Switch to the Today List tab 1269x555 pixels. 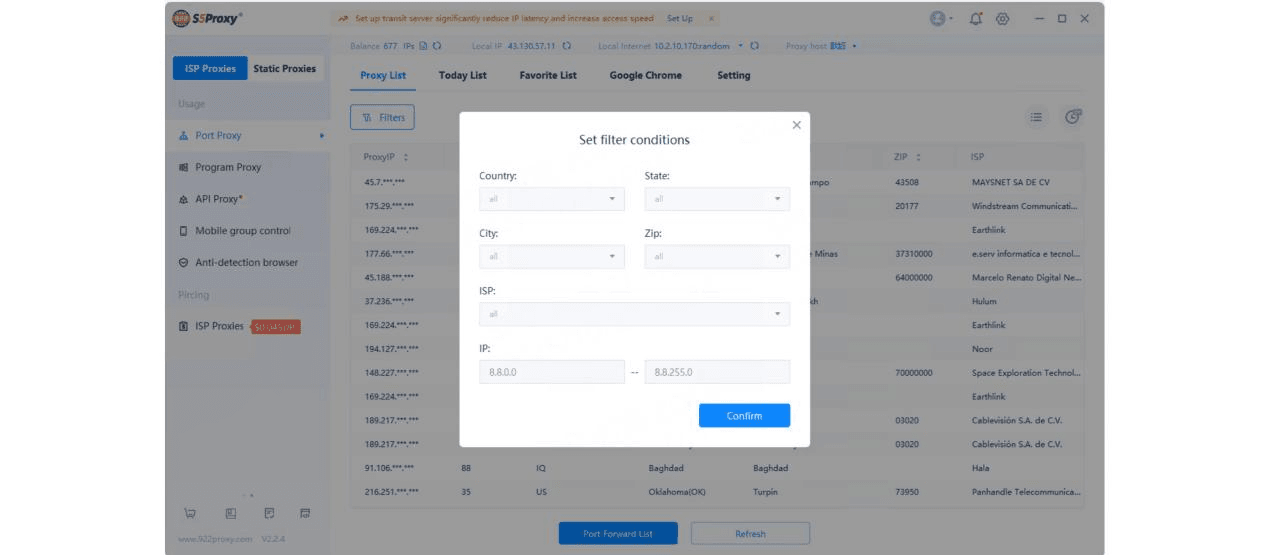click(x=462, y=75)
